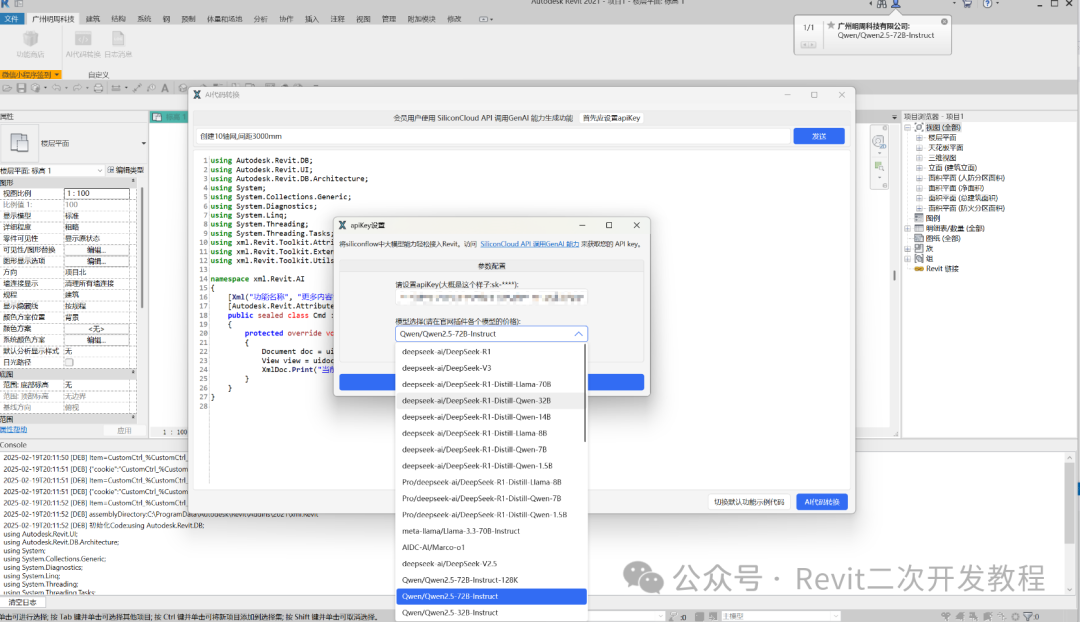Switch to the 管理 ribbon tab

click(x=389, y=19)
